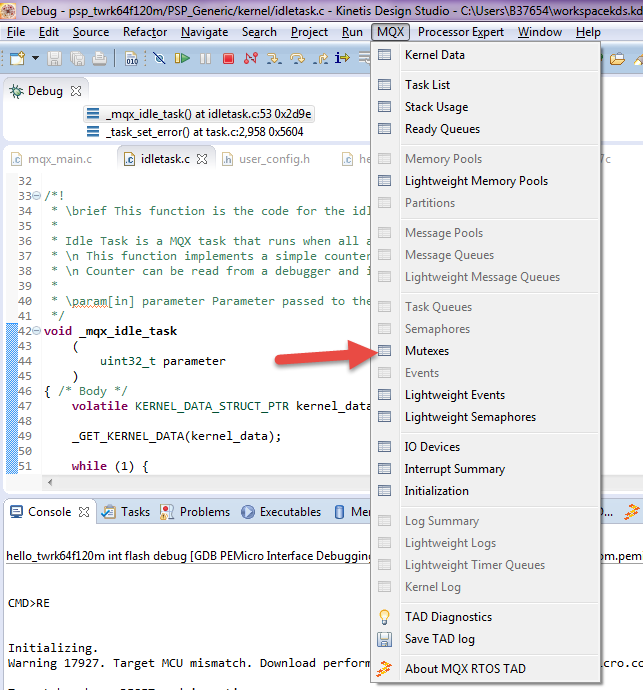The height and width of the screenshot is (690, 643).
Task: Click the Disconnect debug icon
Action: pyautogui.click(x=251, y=58)
